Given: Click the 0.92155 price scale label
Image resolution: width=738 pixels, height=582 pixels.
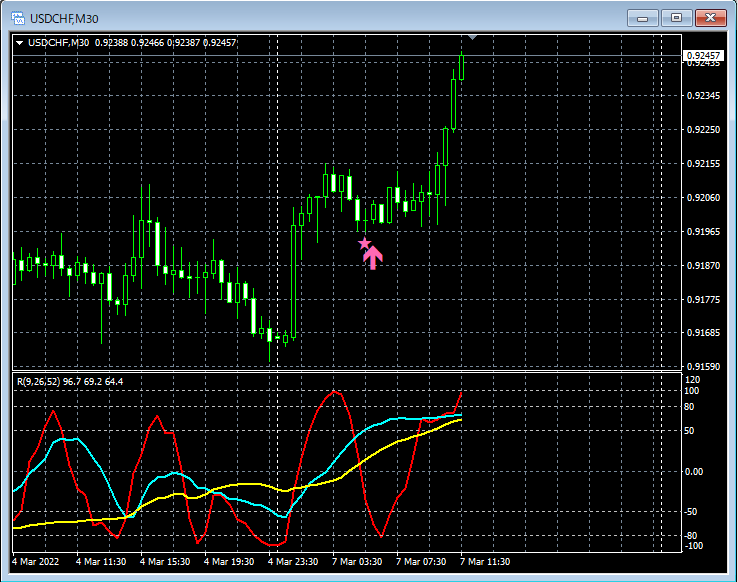Looking at the screenshot, I should tap(703, 164).
